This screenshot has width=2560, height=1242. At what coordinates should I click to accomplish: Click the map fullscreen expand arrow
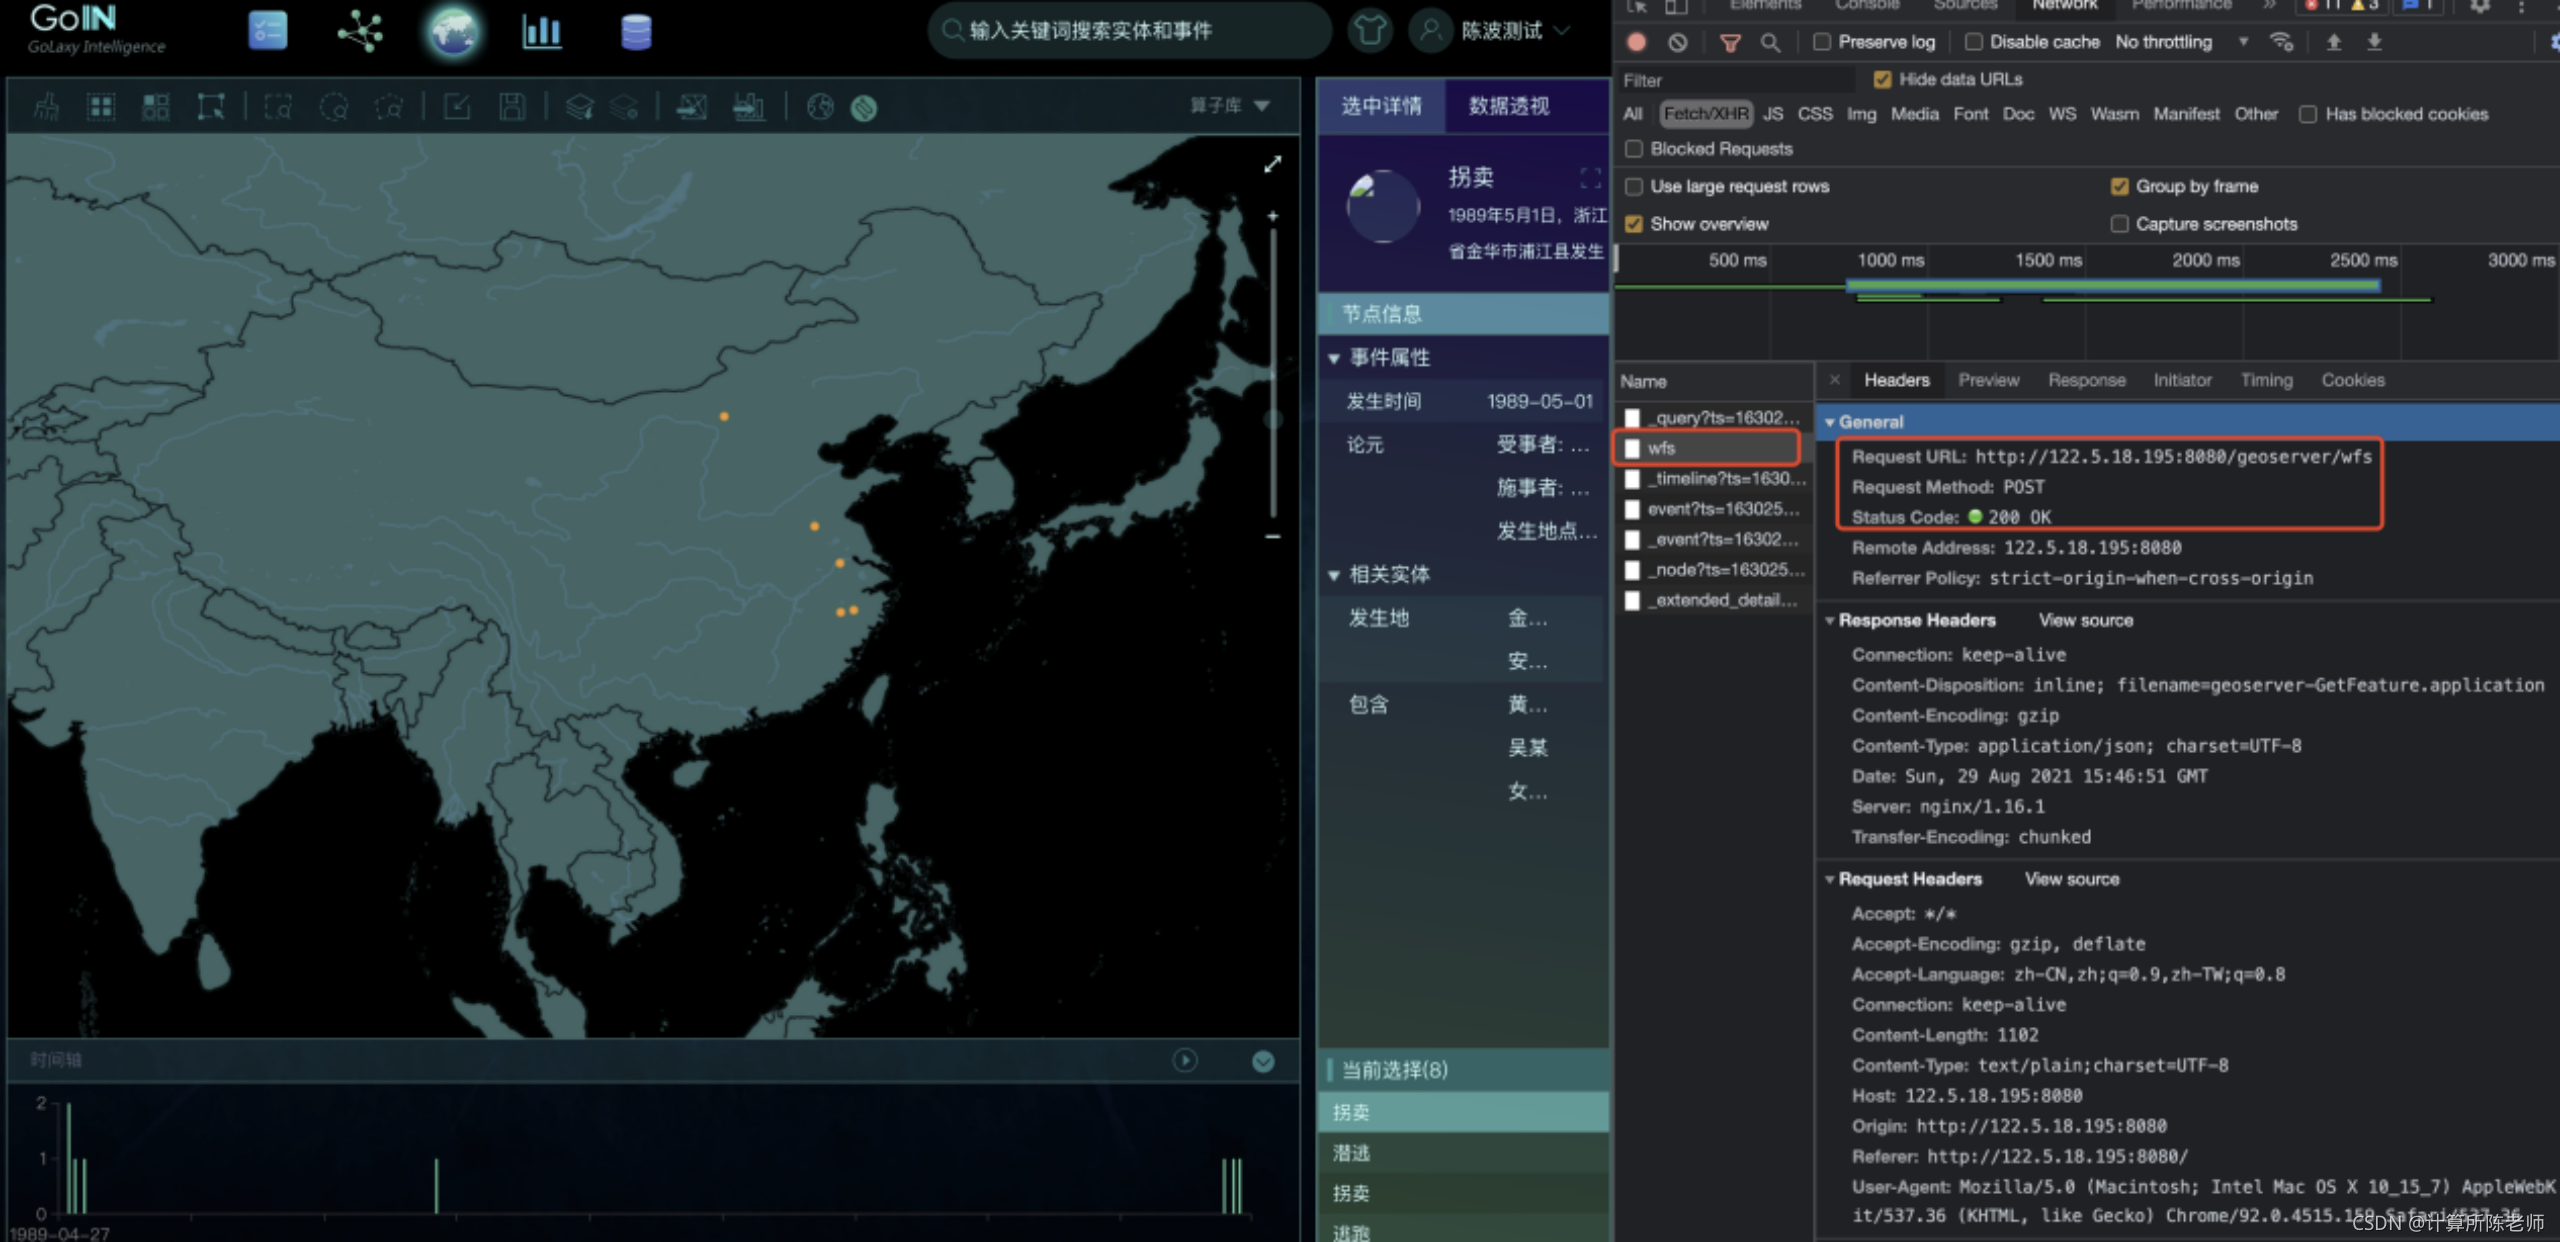1272,165
